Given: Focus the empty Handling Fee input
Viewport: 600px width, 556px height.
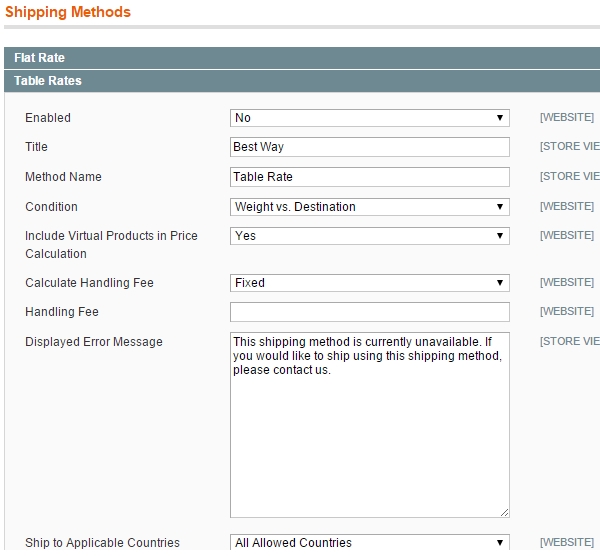Looking at the screenshot, I should (370, 312).
